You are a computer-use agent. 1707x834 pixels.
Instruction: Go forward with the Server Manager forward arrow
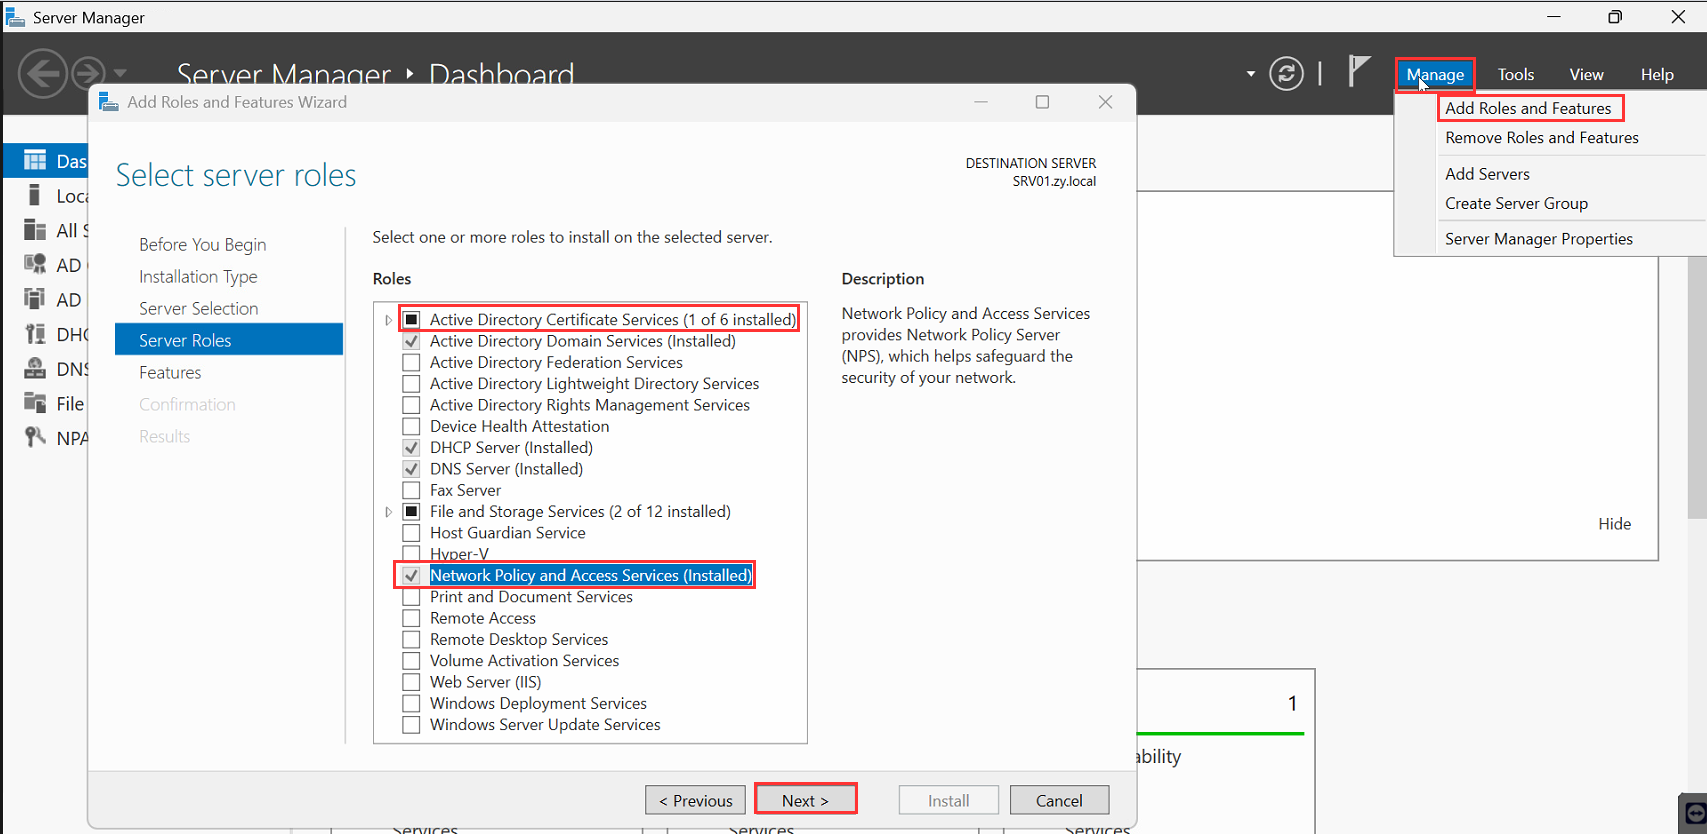pos(89,73)
